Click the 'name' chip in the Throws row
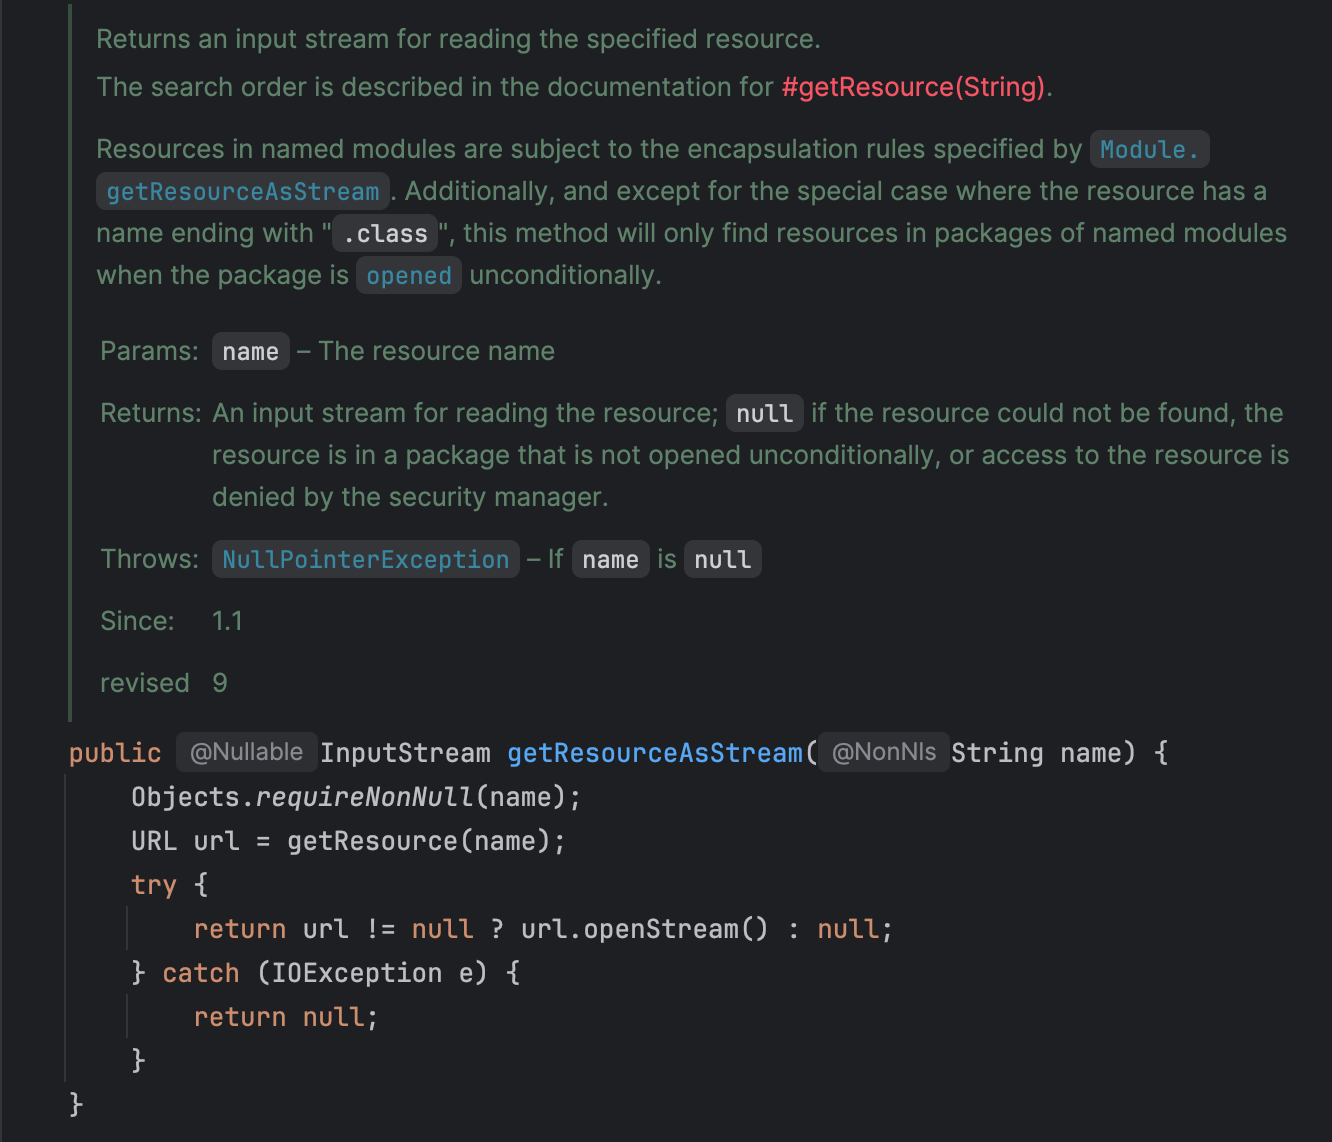The width and height of the screenshot is (1332, 1142). [610, 559]
